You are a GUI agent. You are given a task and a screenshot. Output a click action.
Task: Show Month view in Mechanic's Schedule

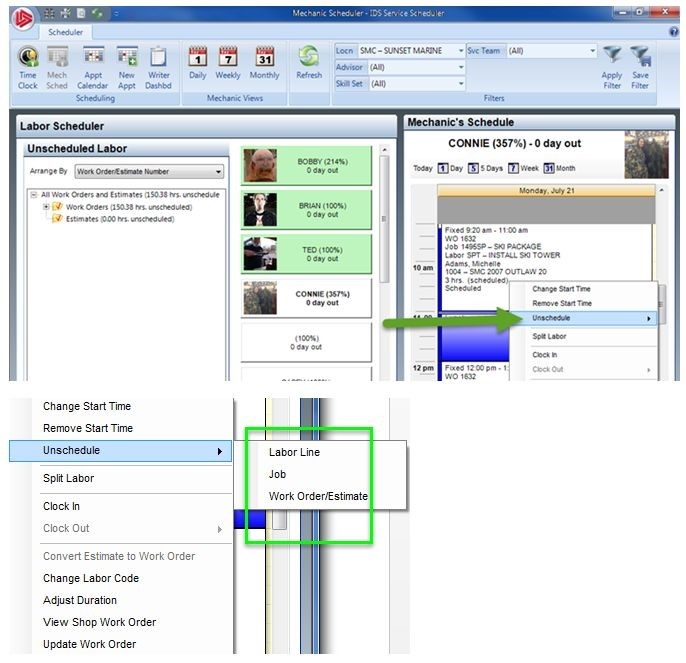pos(560,168)
